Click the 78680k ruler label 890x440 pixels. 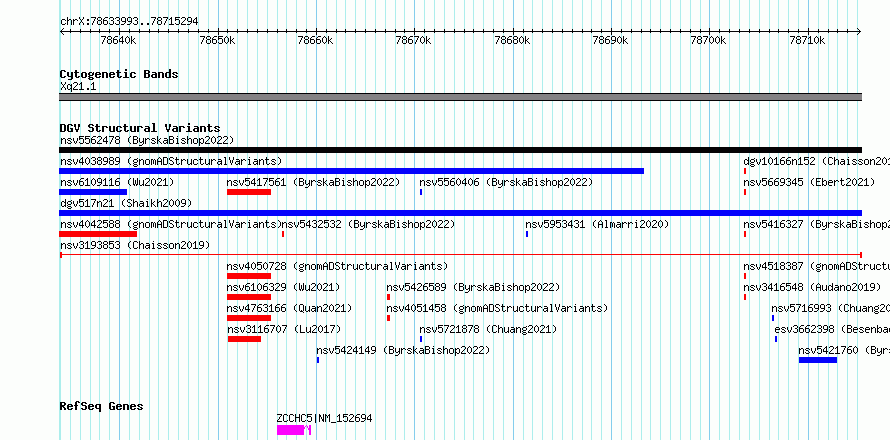tap(513, 41)
